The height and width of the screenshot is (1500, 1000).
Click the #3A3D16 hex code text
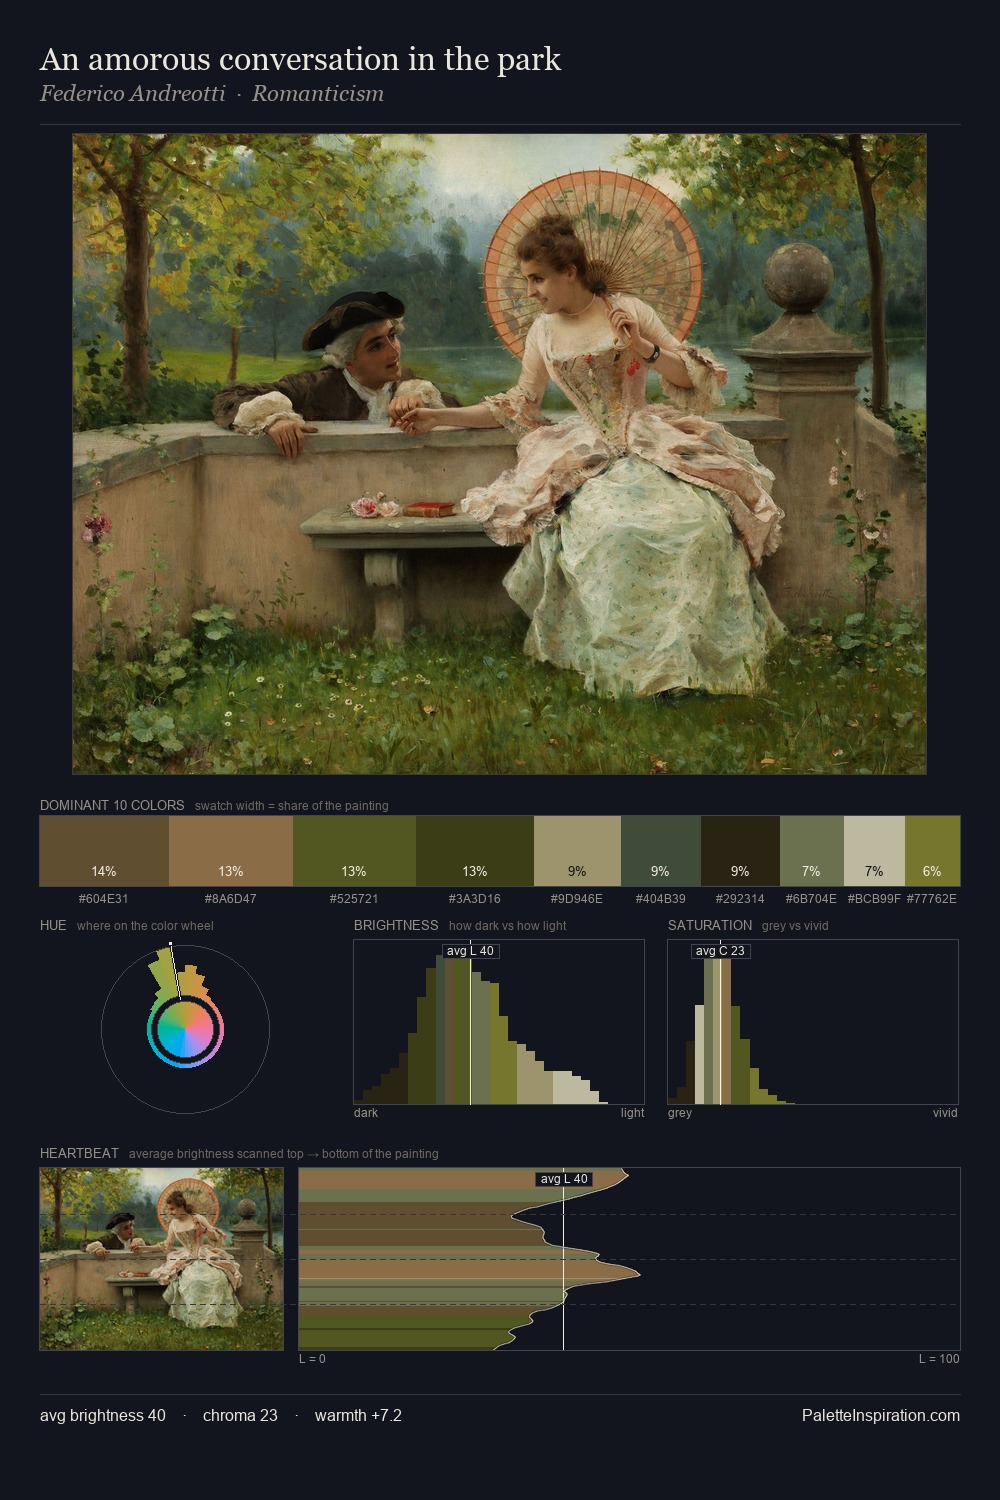[x=475, y=898]
